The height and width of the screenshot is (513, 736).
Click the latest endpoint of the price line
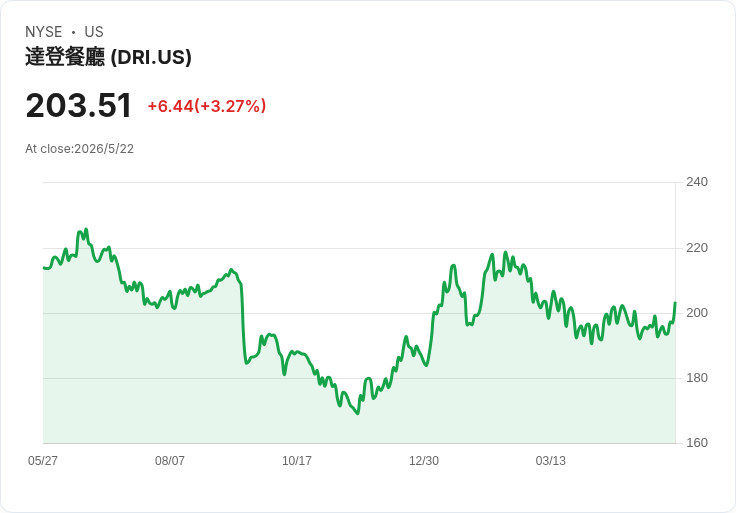tap(675, 303)
